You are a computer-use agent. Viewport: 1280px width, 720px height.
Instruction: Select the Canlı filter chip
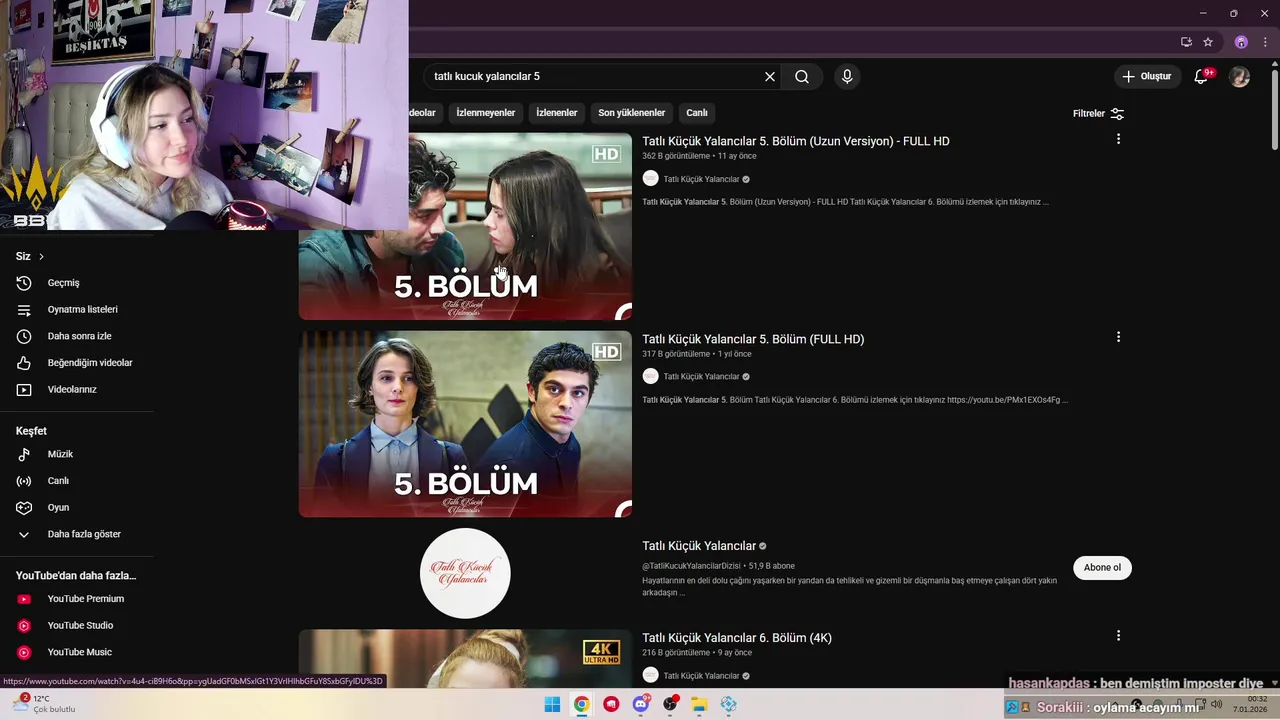click(697, 113)
